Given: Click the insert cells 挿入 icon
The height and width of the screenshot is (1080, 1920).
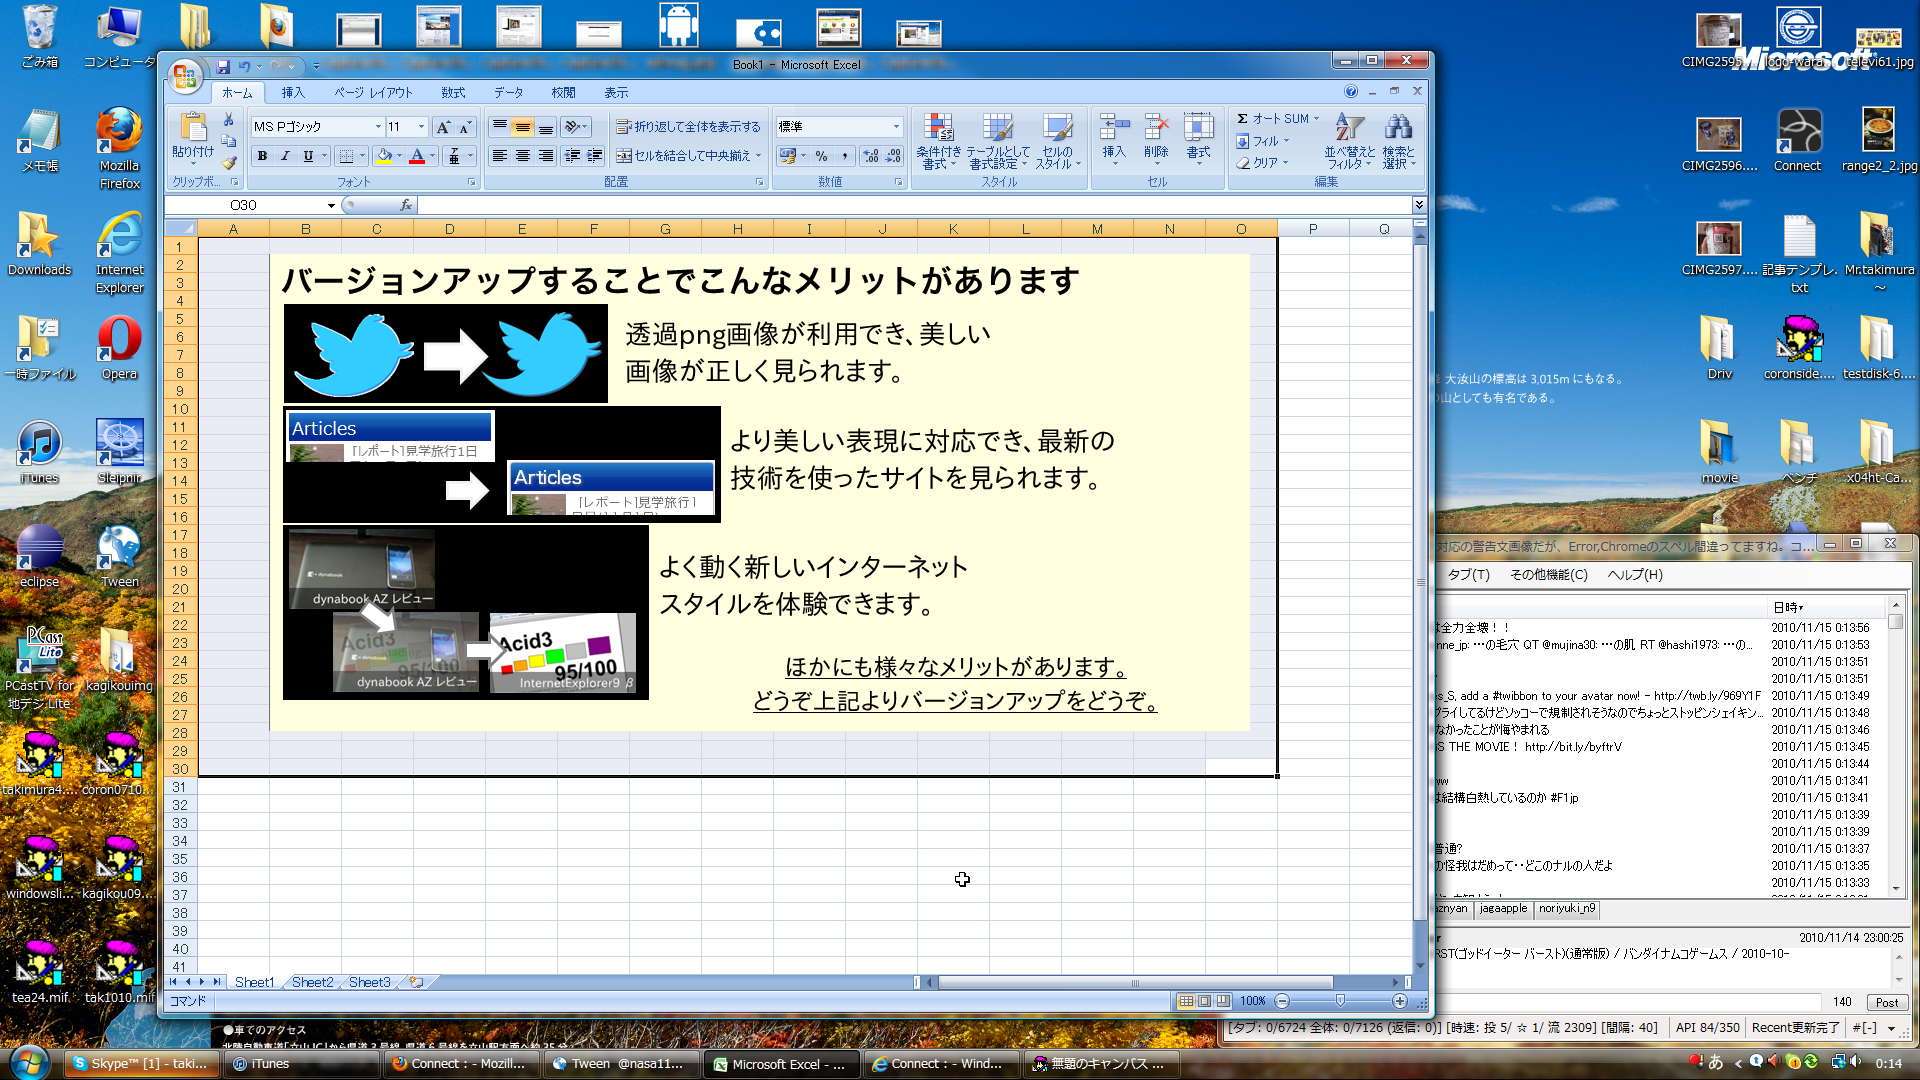Looking at the screenshot, I should coord(1114,127).
